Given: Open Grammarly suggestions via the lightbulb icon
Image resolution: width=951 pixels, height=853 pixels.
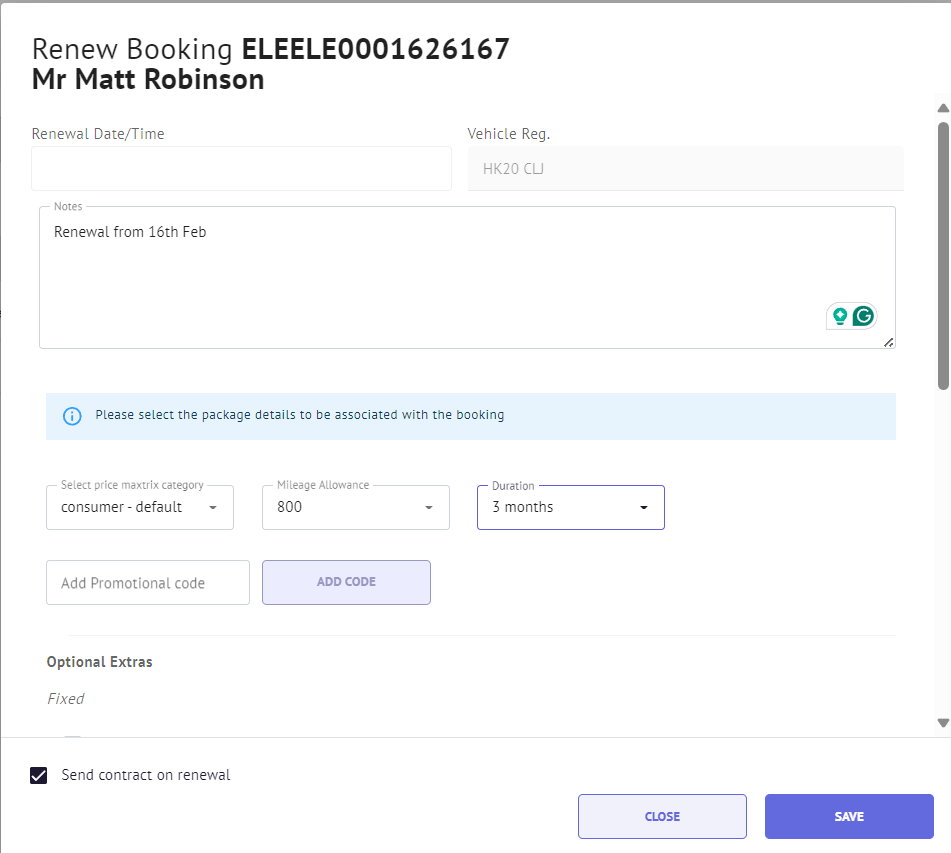Looking at the screenshot, I should point(838,315).
